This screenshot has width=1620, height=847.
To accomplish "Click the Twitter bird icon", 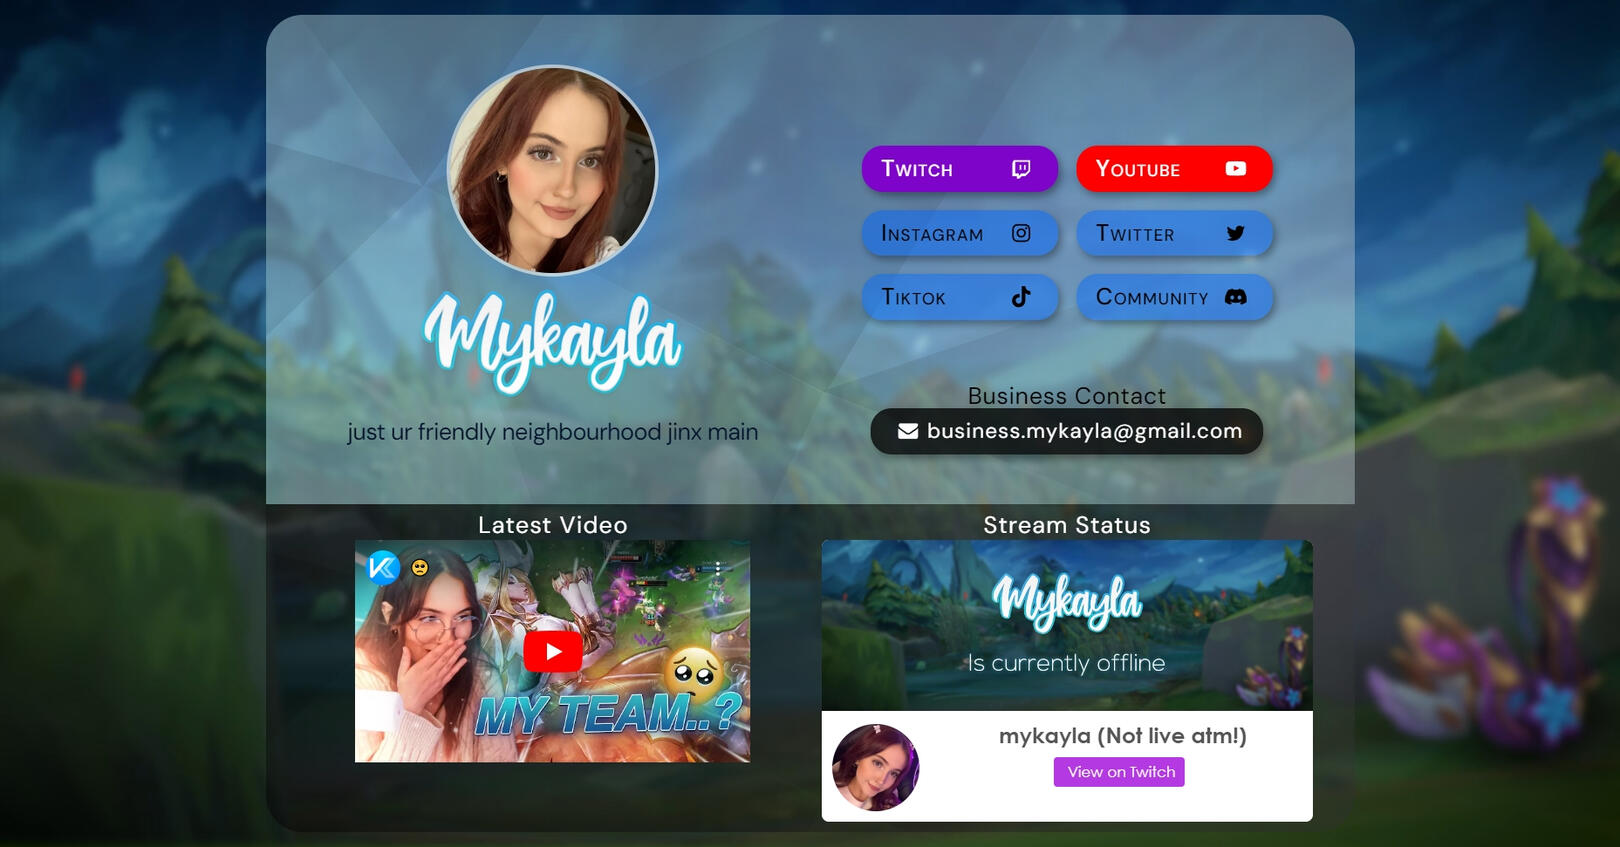I will 1235,233.
